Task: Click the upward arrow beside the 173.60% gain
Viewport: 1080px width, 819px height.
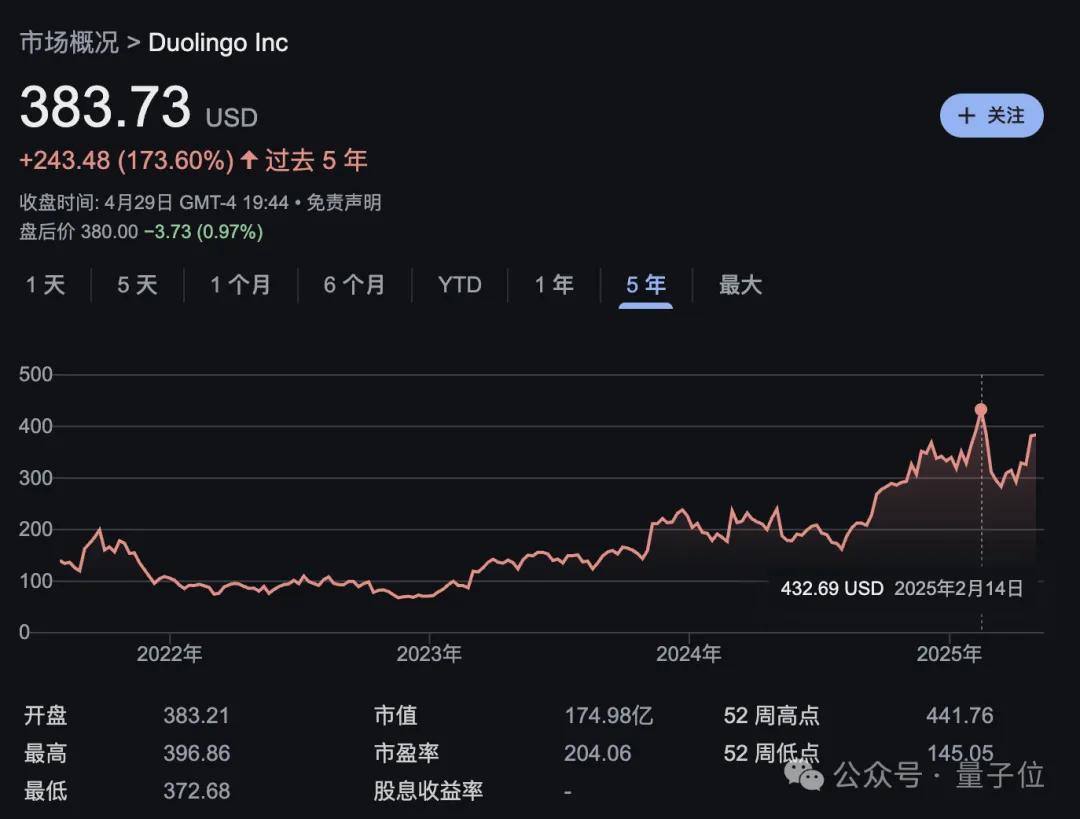Action: (249, 160)
